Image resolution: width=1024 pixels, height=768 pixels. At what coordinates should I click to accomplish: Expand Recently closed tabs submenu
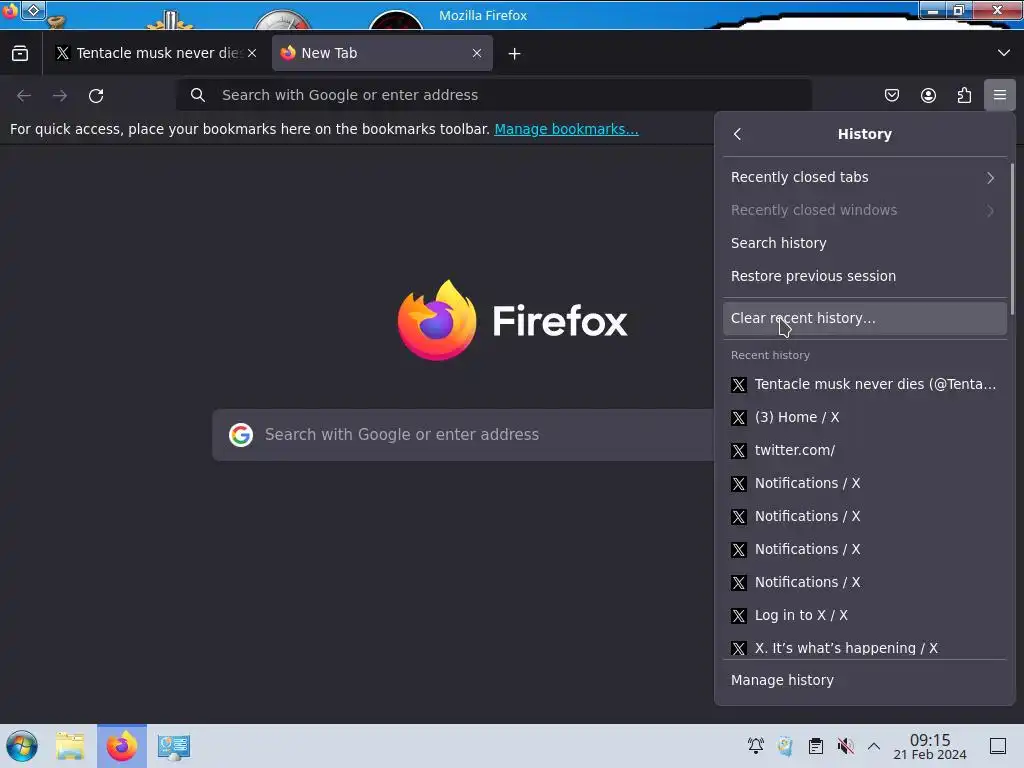(x=865, y=178)
